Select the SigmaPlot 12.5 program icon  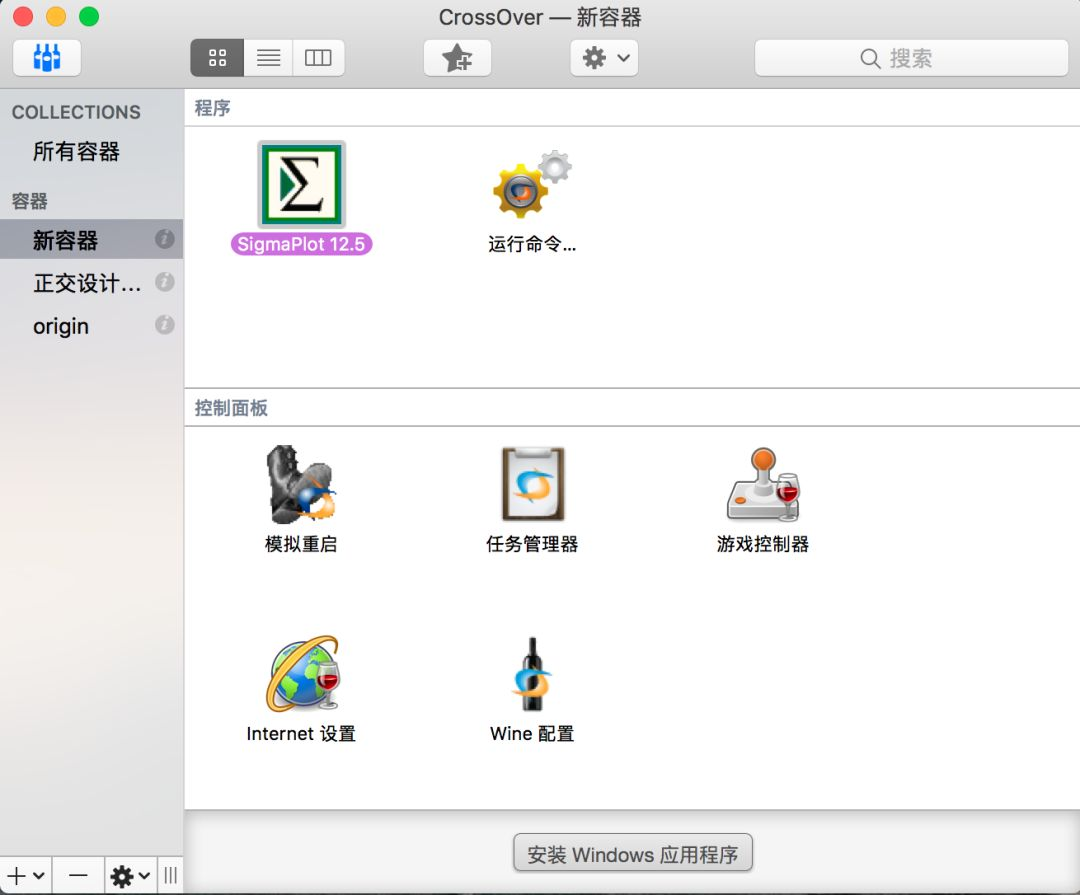coord(302,185)
